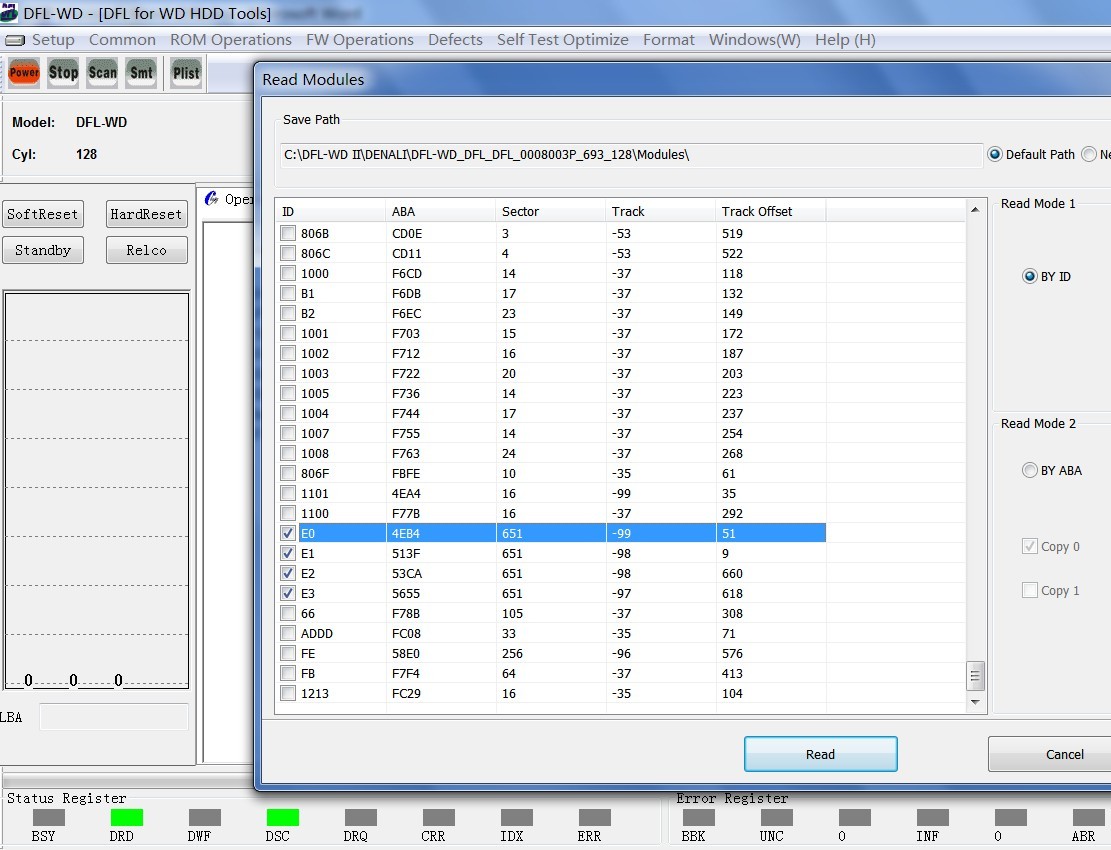
Task: Uncheck module E0 checkbox
Action: click(288, 533)
